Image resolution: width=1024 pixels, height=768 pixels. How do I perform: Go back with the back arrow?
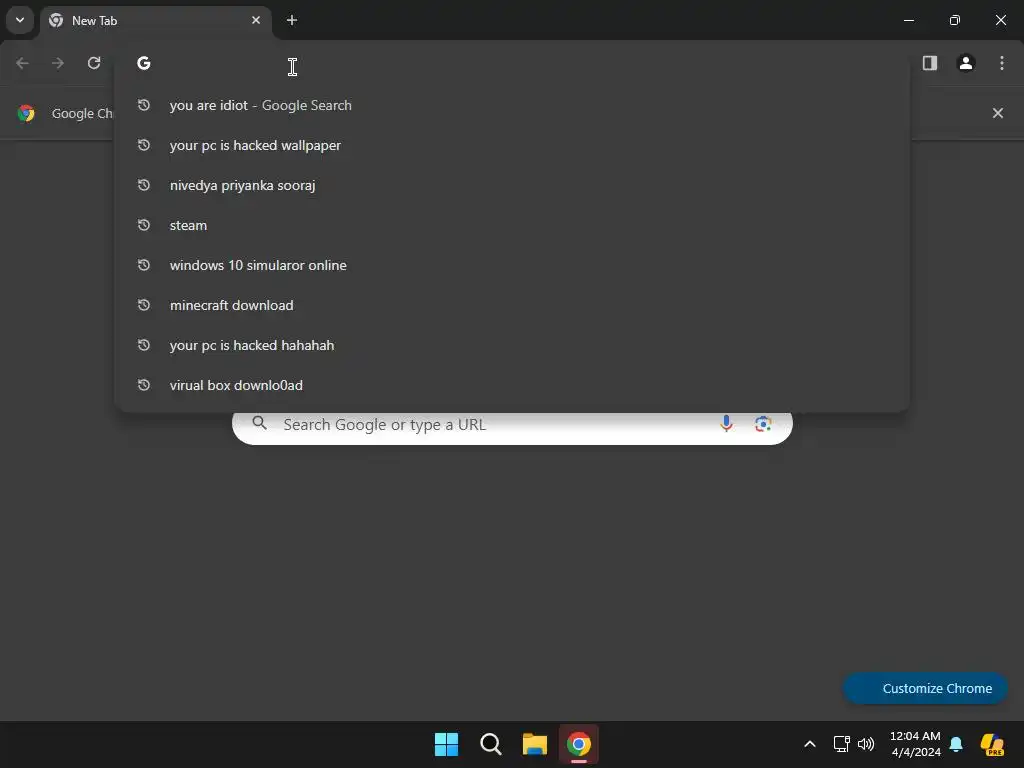[x=22, y=63]
